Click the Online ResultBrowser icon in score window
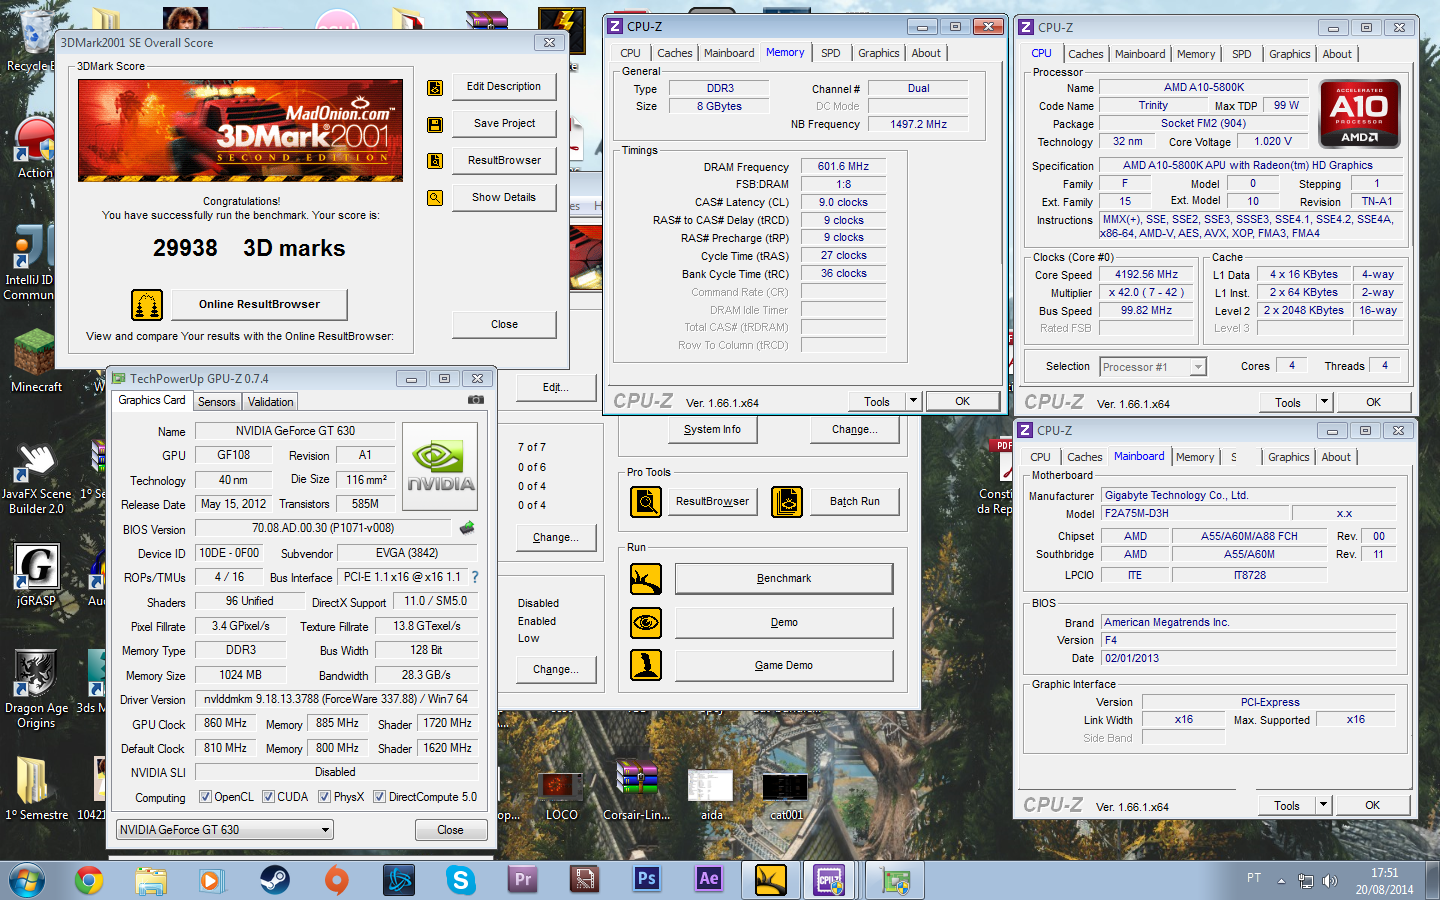This screenshot has width=1440, height=900. pos(147,304)
